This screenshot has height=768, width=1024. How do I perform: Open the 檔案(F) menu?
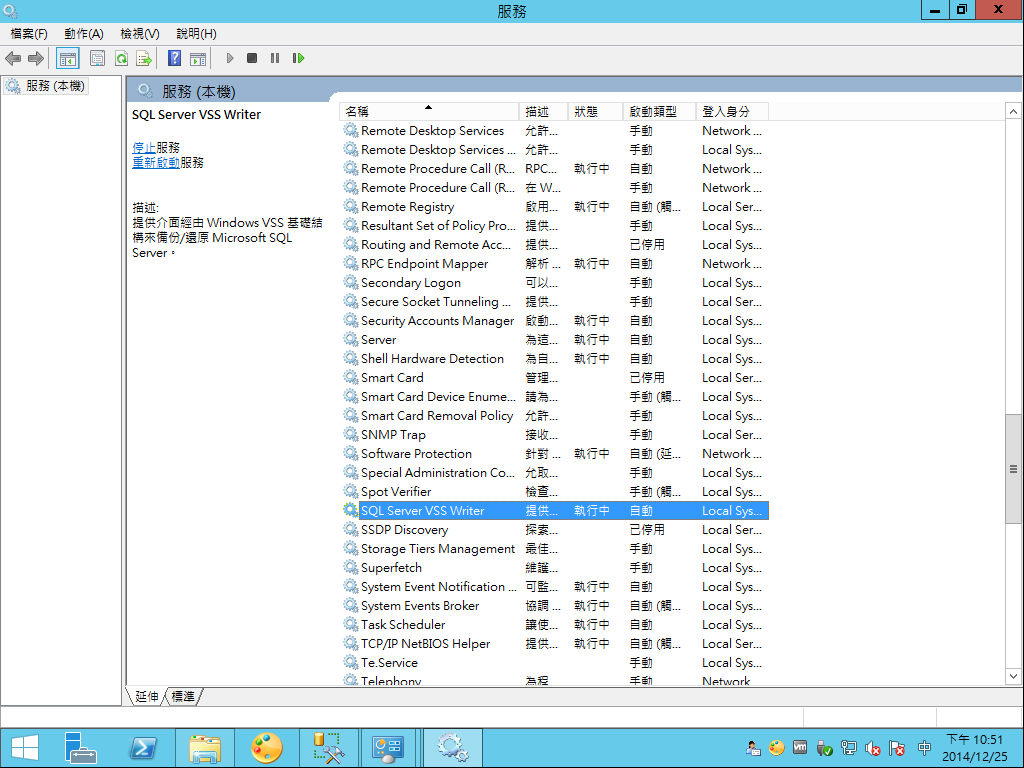tap(29, 33)
